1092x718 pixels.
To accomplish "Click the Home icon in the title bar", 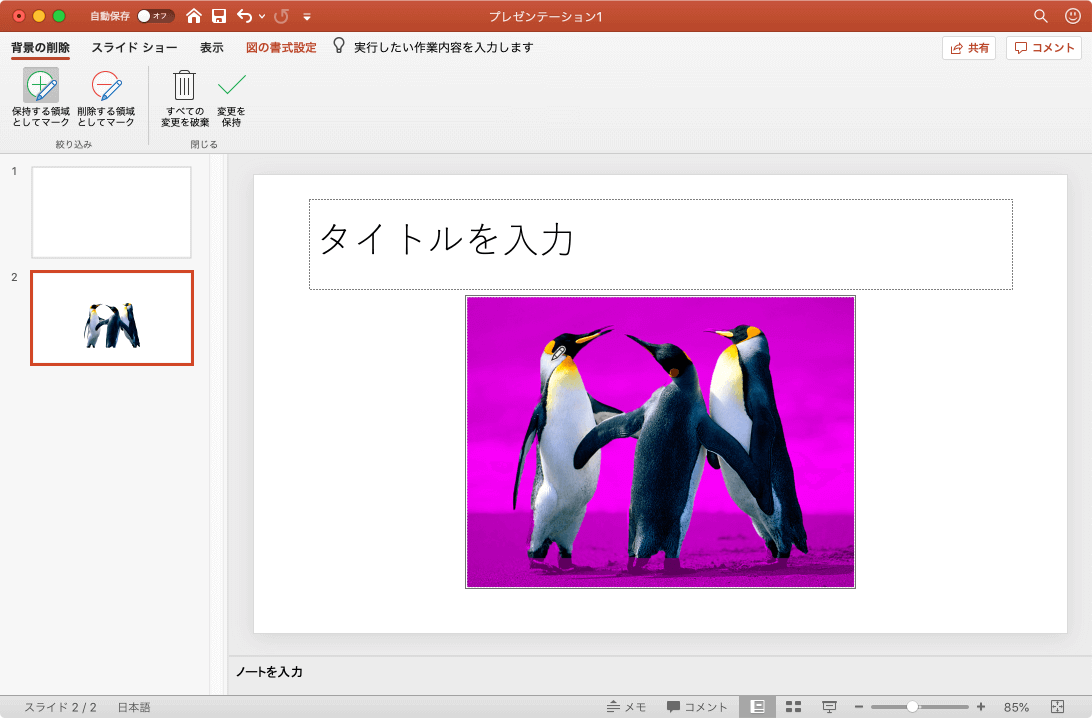I will tap(194, 16).
